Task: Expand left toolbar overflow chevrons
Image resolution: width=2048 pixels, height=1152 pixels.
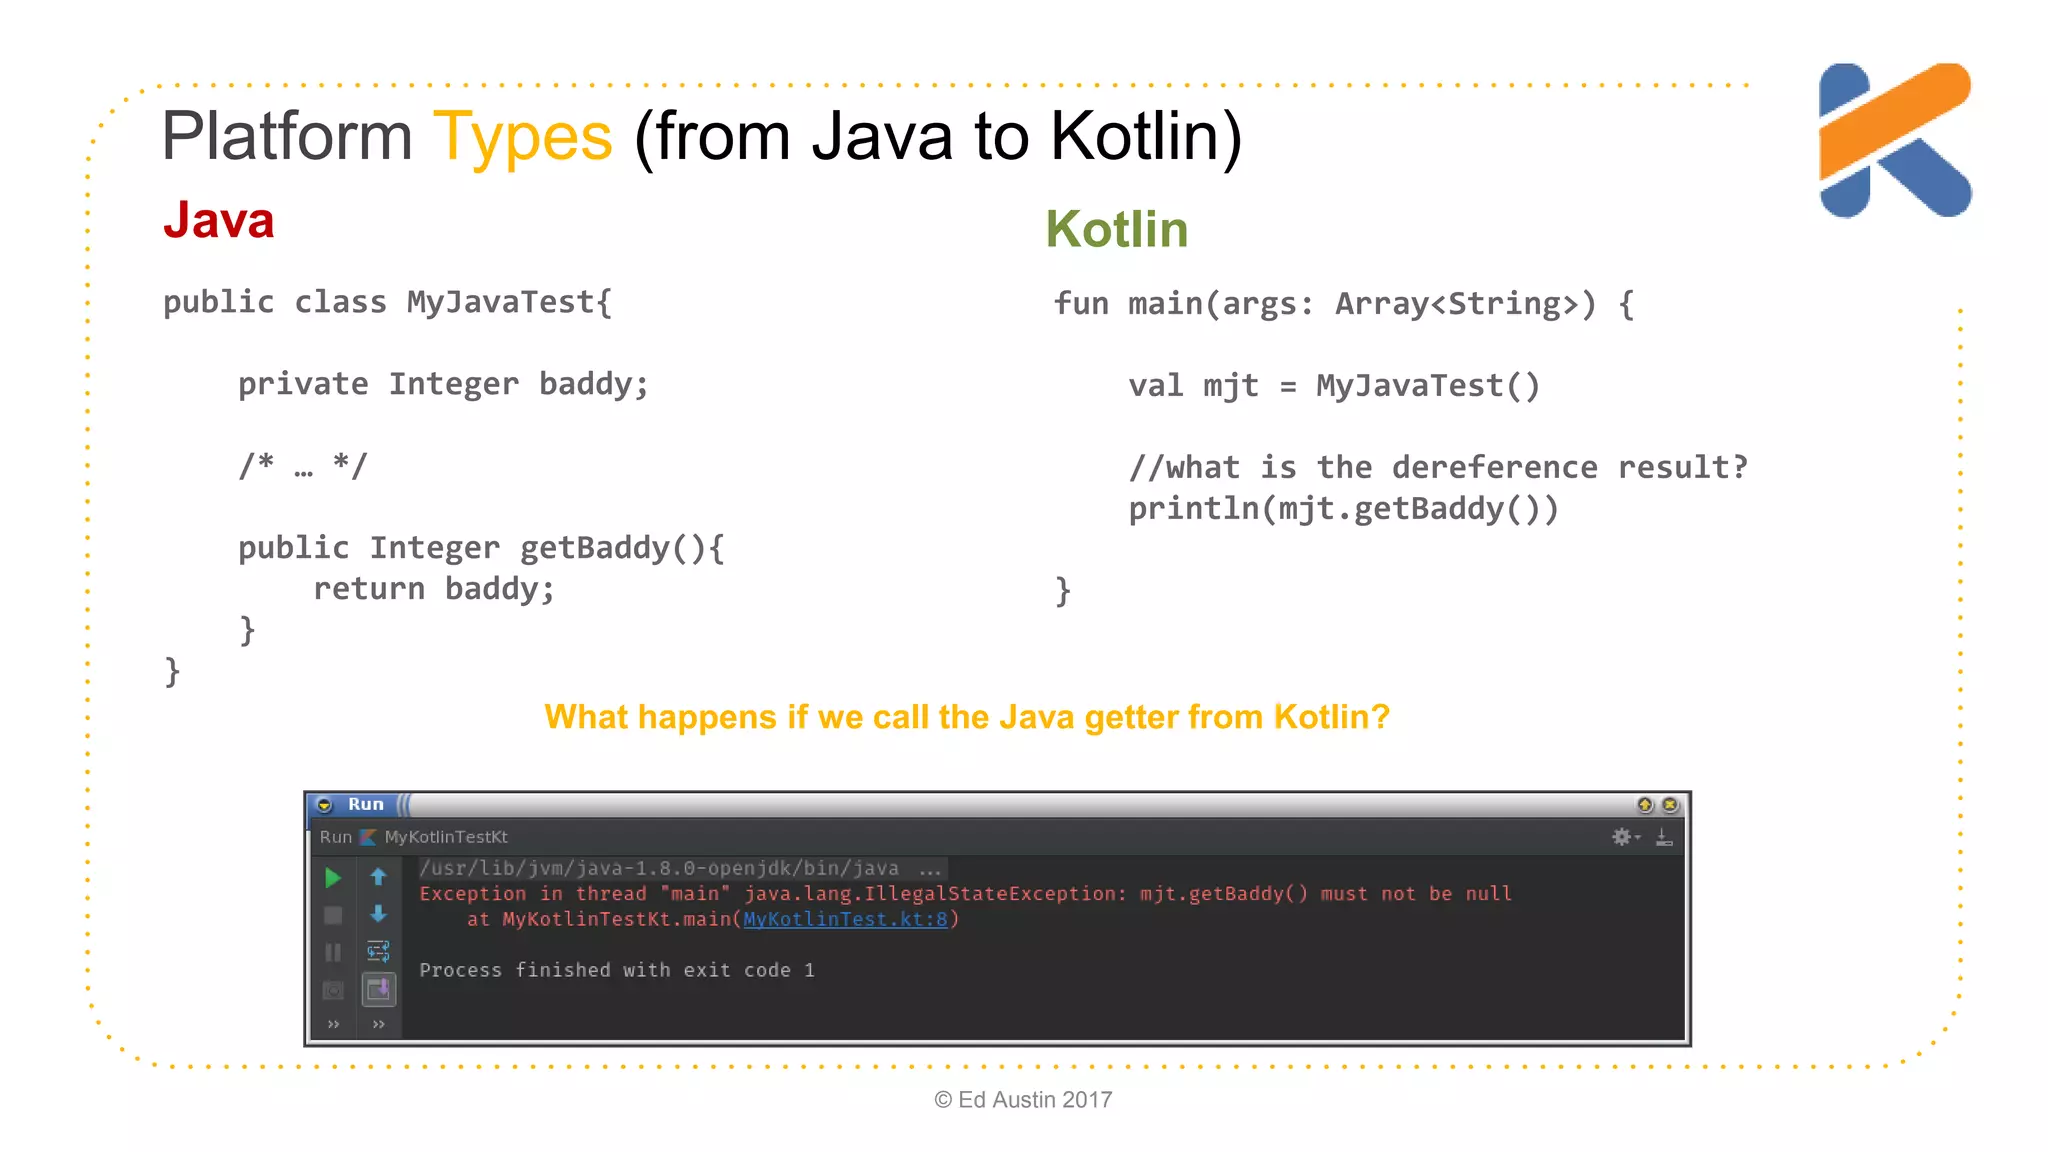Action: 333,1024
